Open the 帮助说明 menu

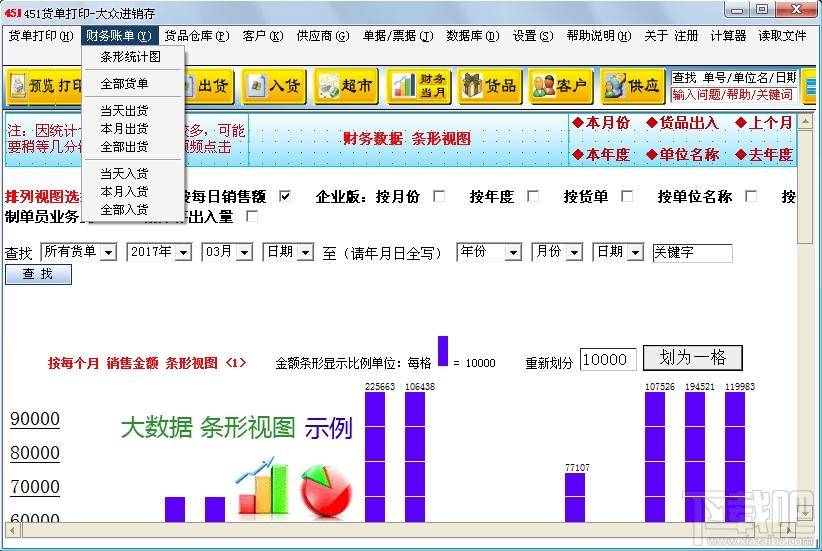coord(599,36)
